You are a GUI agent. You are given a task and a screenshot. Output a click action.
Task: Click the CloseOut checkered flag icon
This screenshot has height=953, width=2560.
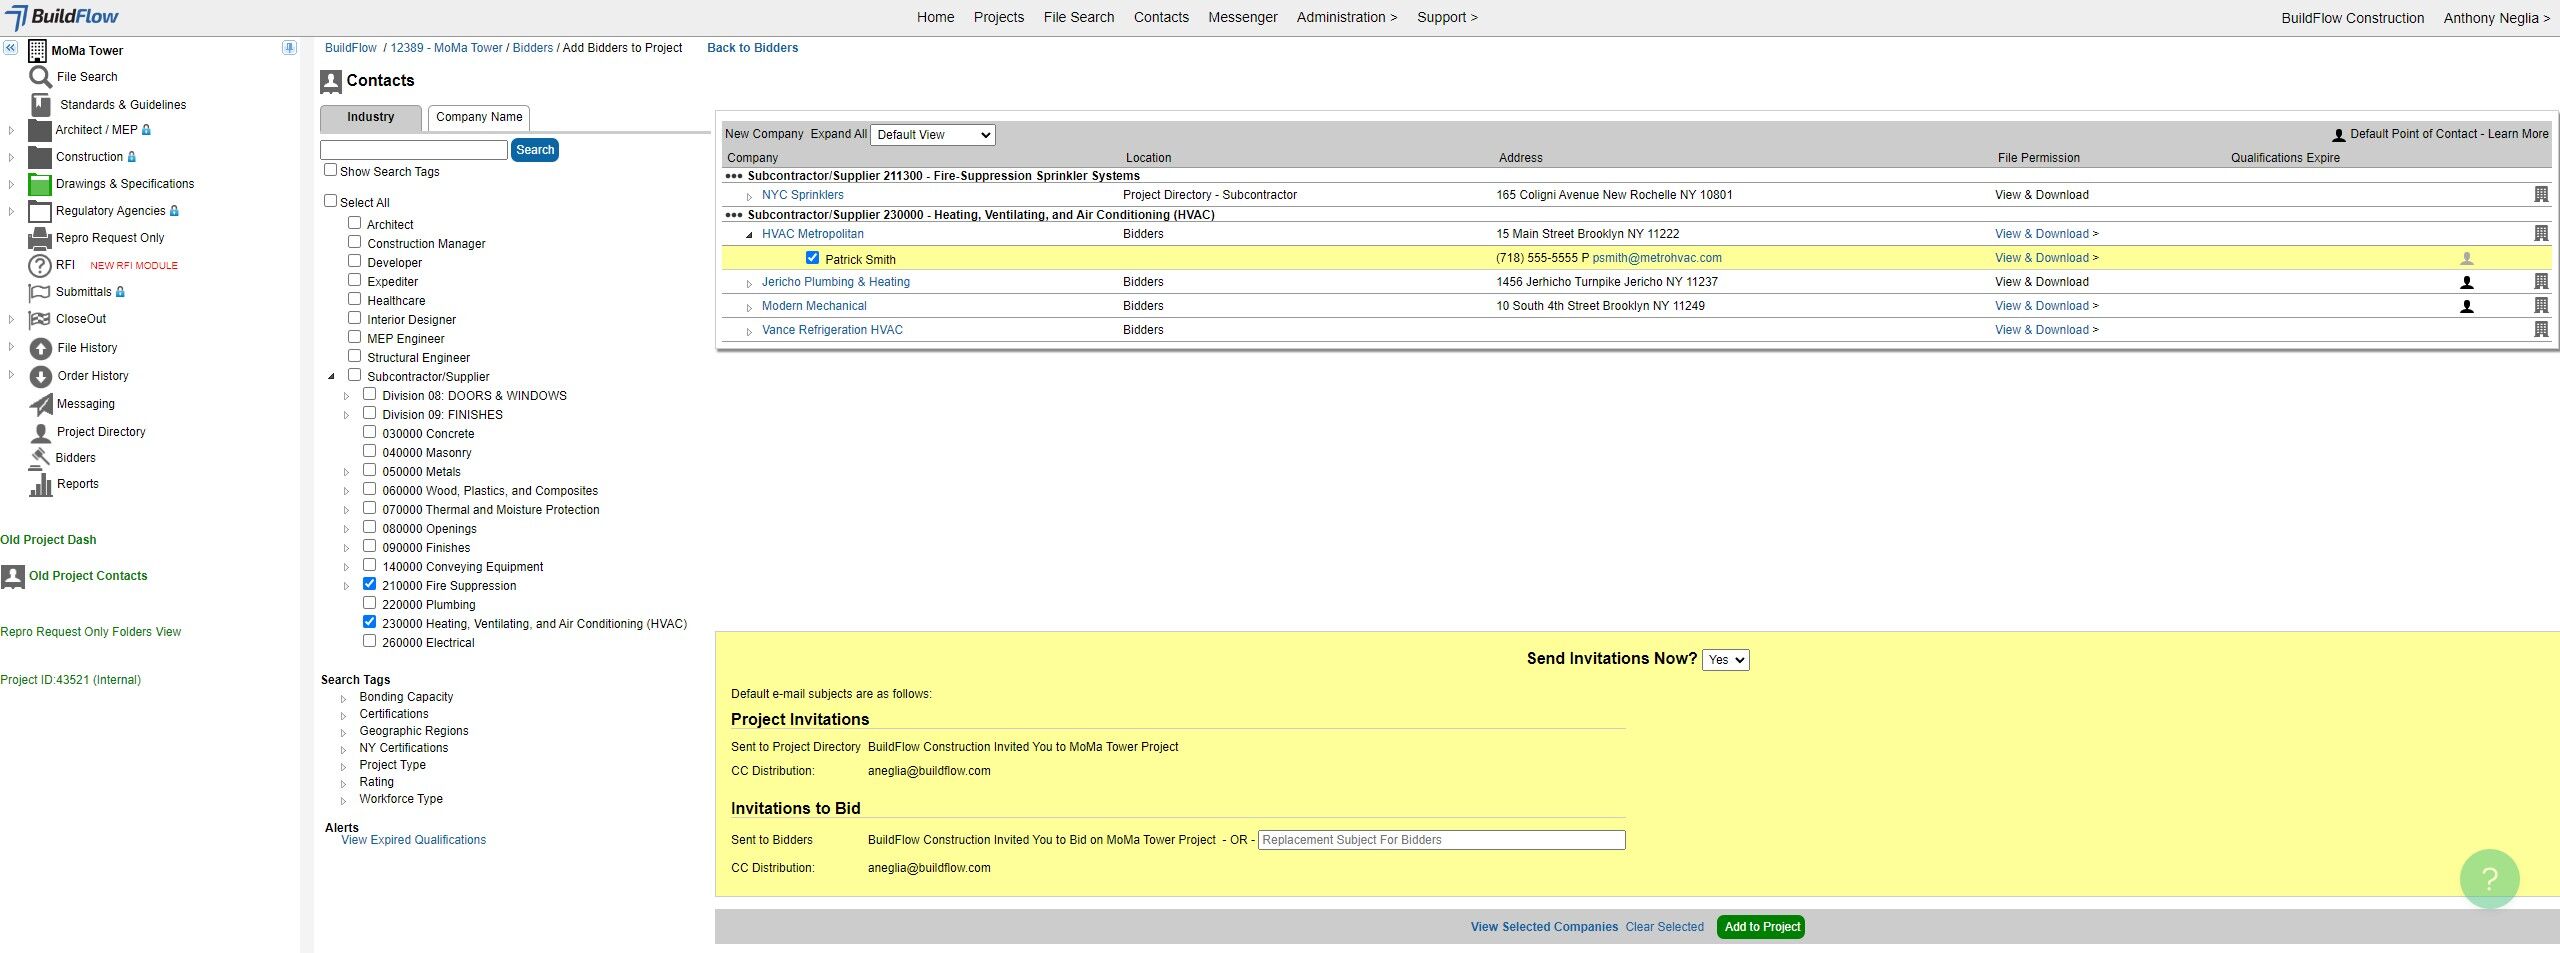coord(40,319)
